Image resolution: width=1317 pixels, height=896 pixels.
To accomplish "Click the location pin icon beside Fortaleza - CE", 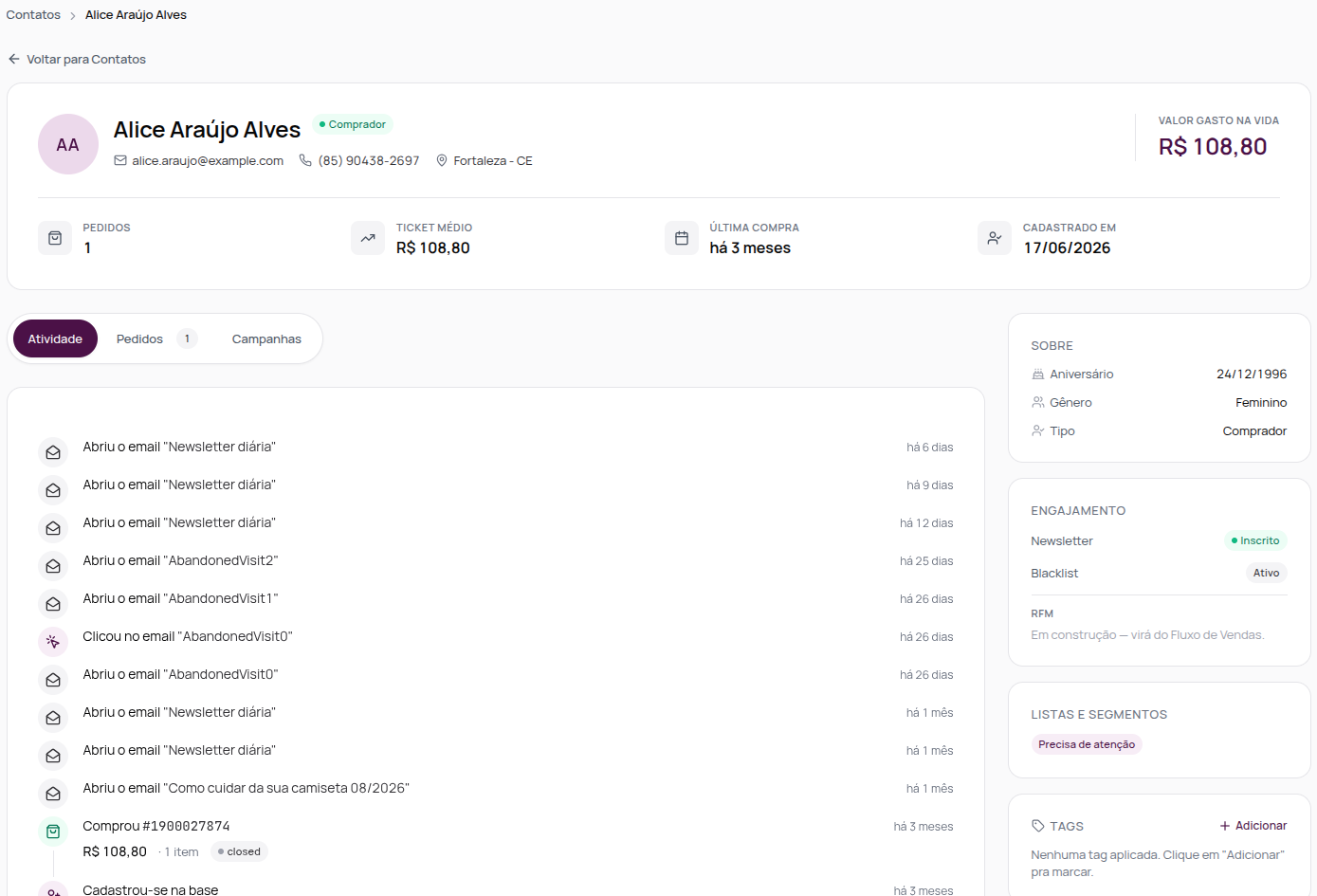I will 442,160.
